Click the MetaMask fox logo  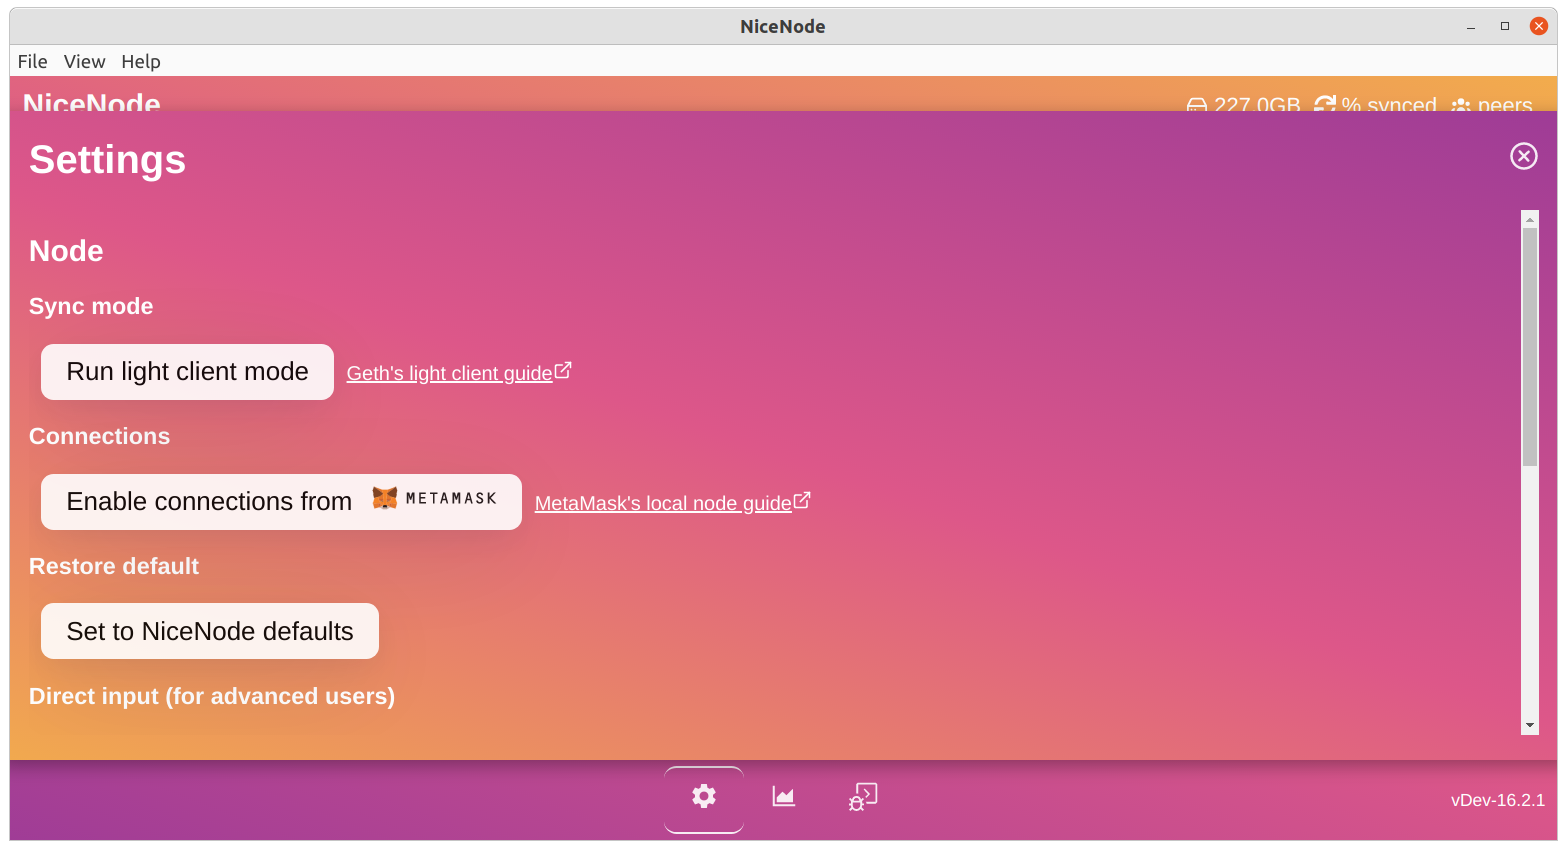[x=385, y=498]
